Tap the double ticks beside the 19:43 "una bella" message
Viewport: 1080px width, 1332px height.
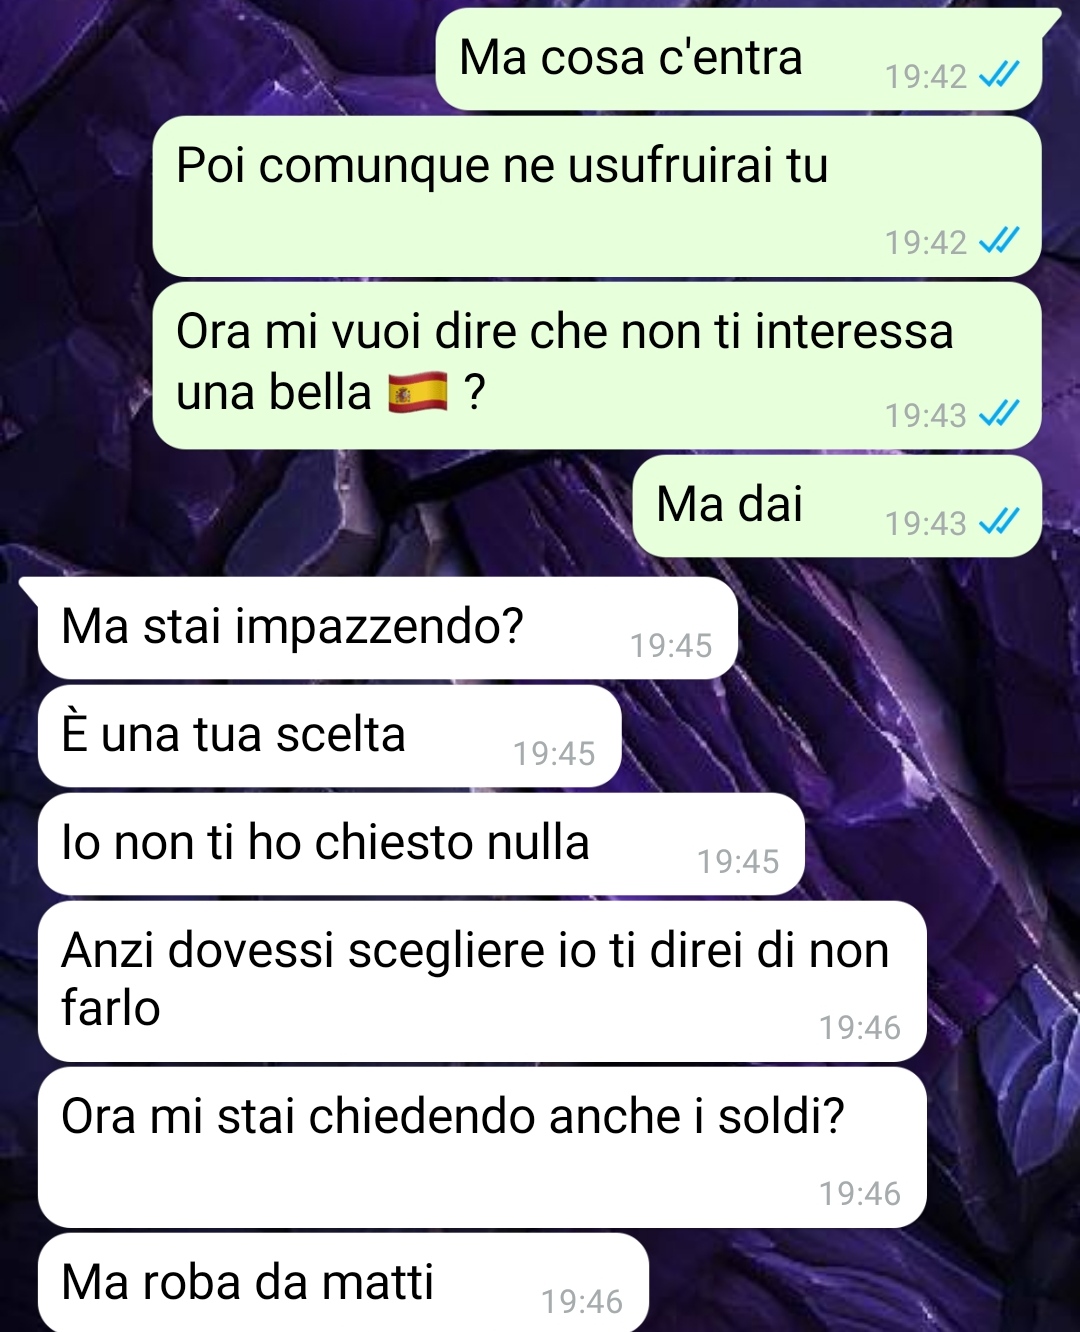point(998,414)
